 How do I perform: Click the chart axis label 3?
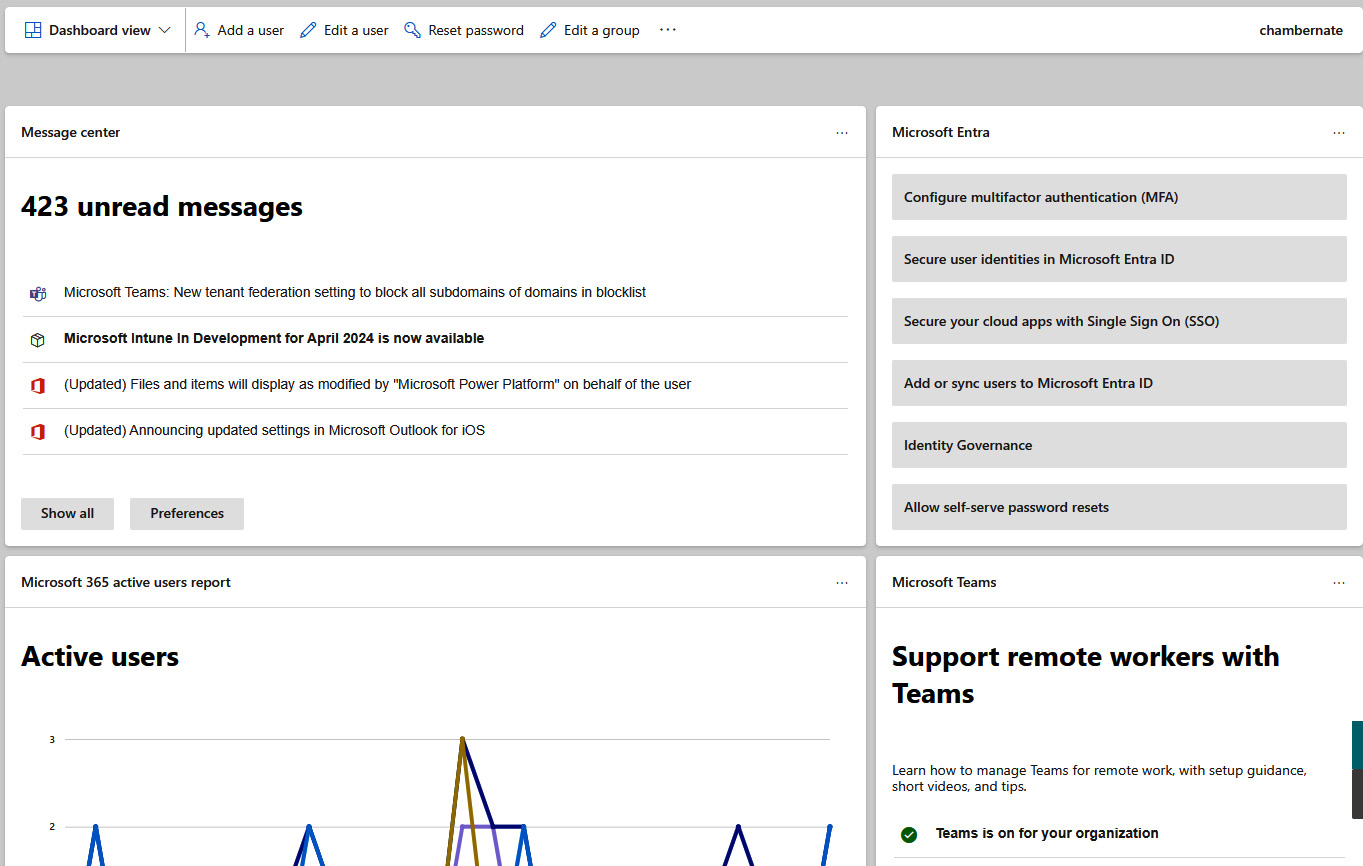click(x=52, y=740)
